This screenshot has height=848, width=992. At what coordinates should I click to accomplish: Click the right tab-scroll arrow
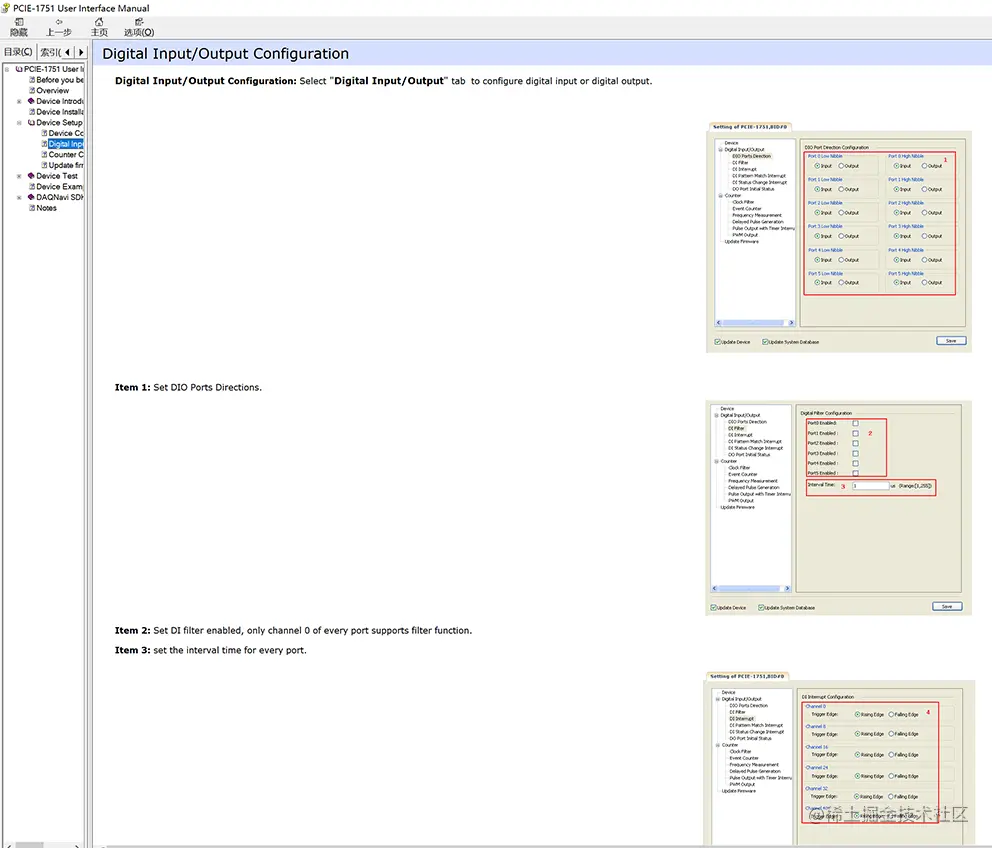click(x=80, y=52)
